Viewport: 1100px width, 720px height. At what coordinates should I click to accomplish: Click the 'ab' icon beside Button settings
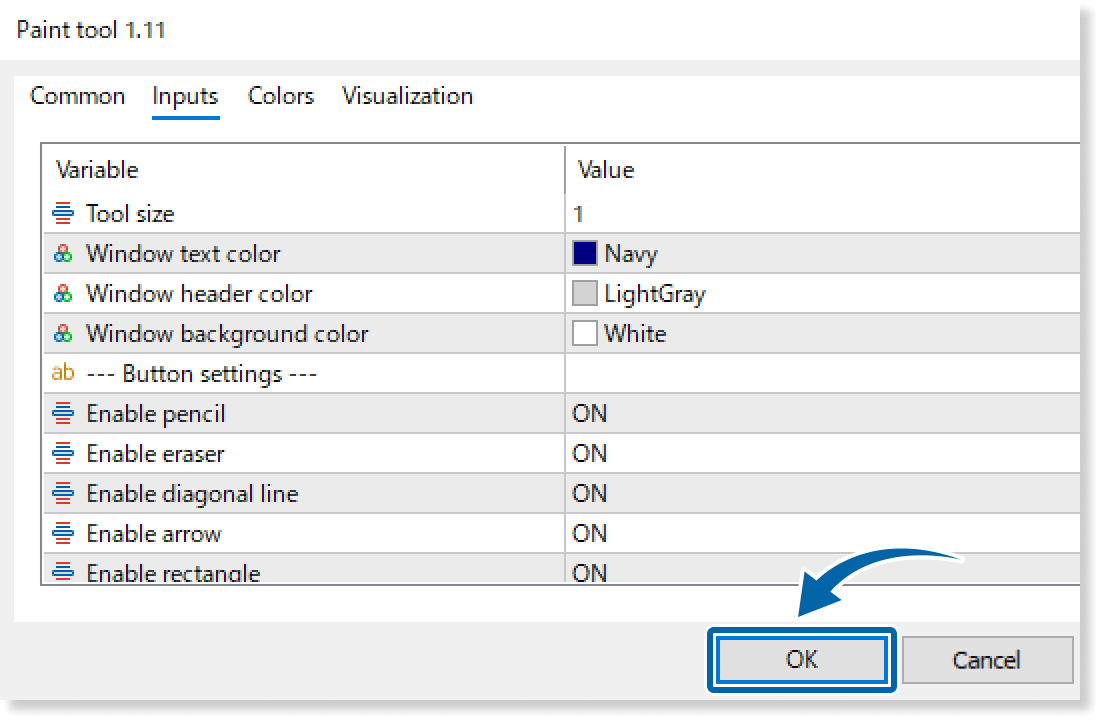tap(63, 374)
